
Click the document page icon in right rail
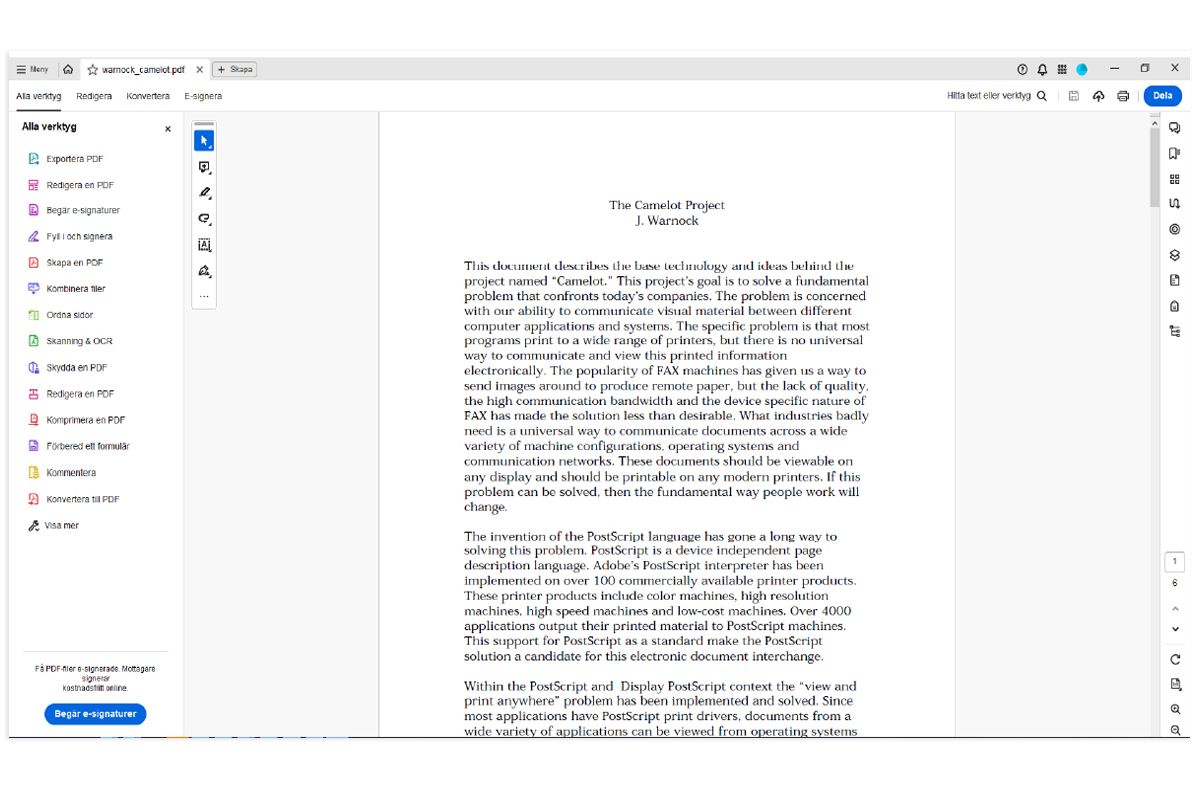point(1175,280)
